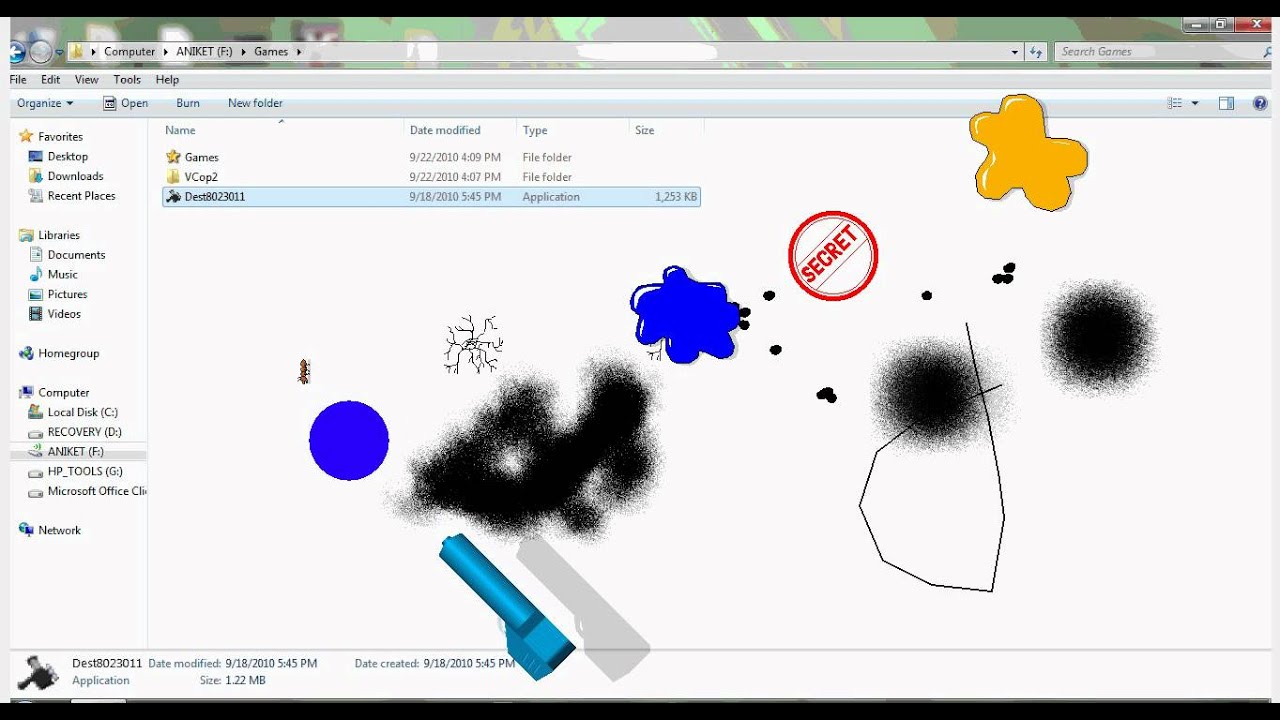1280x720 pixels.
Task: Click the '1,253 KB' size cell
Action: [676, 197]
